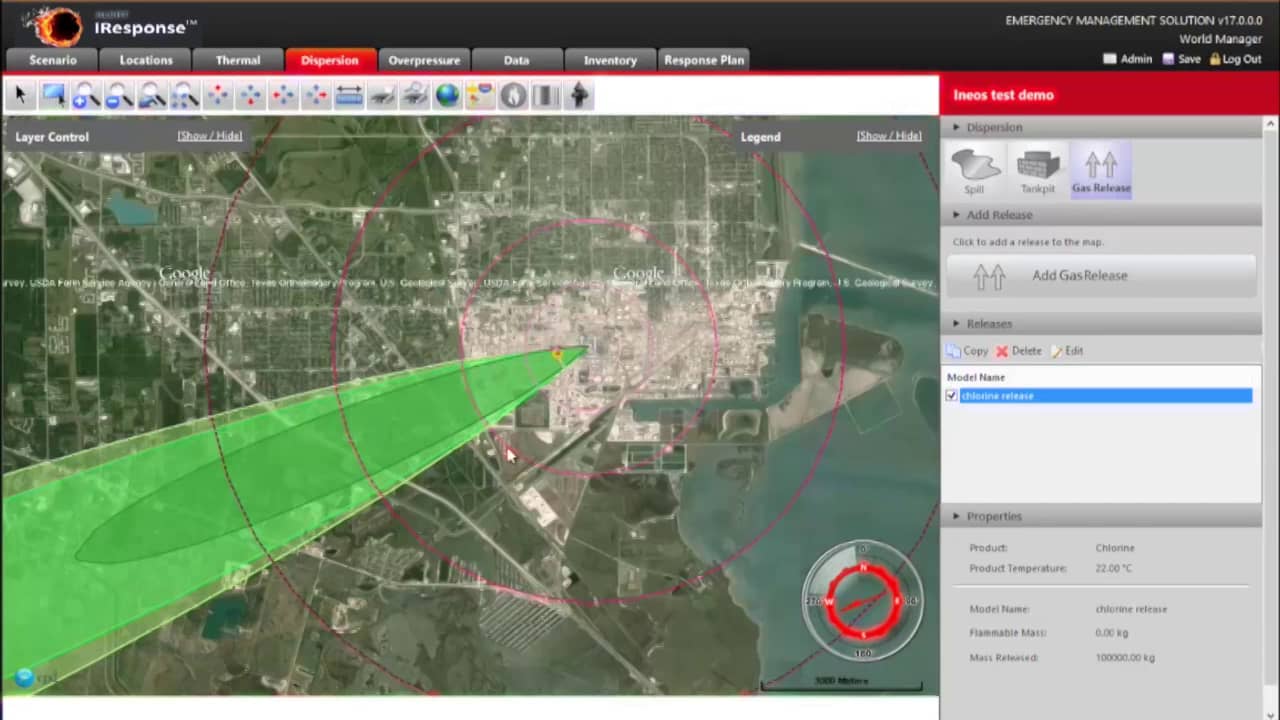Screen dimensions: 1280x720
Task: Click the zoom out magnifier tool
Action: tap(119, 95)
